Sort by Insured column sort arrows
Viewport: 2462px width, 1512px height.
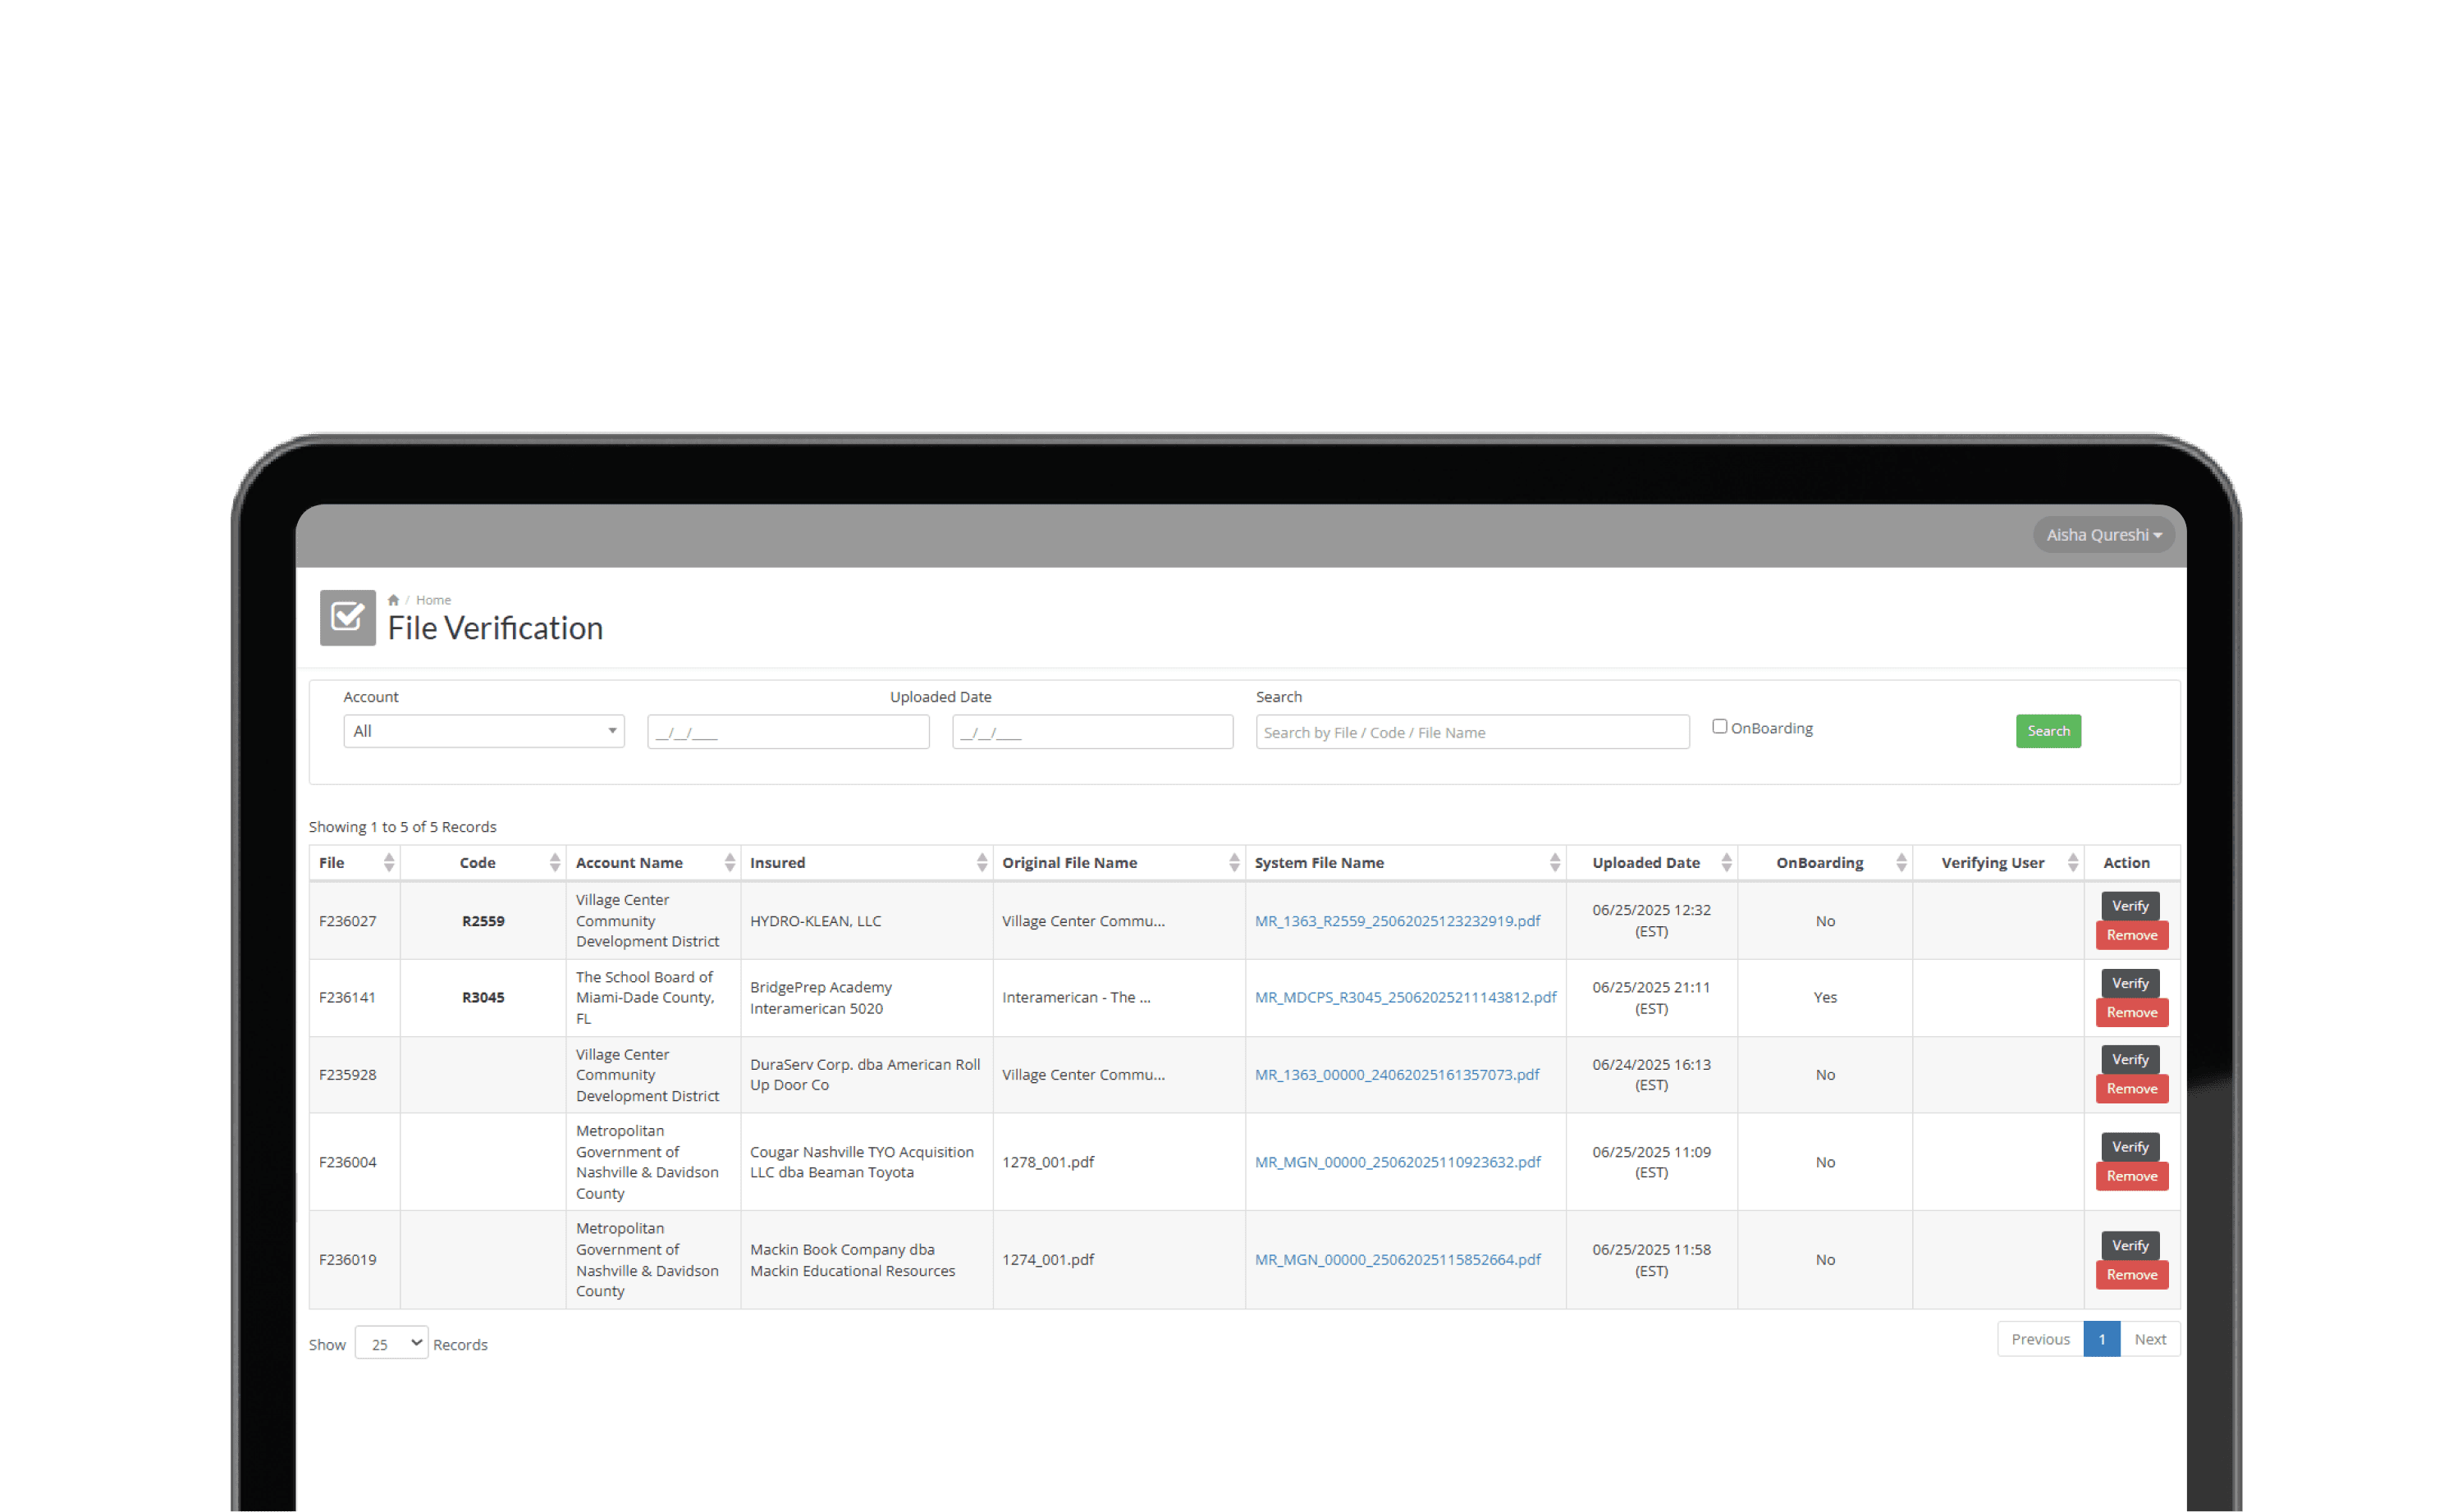[x=981, y=862]
